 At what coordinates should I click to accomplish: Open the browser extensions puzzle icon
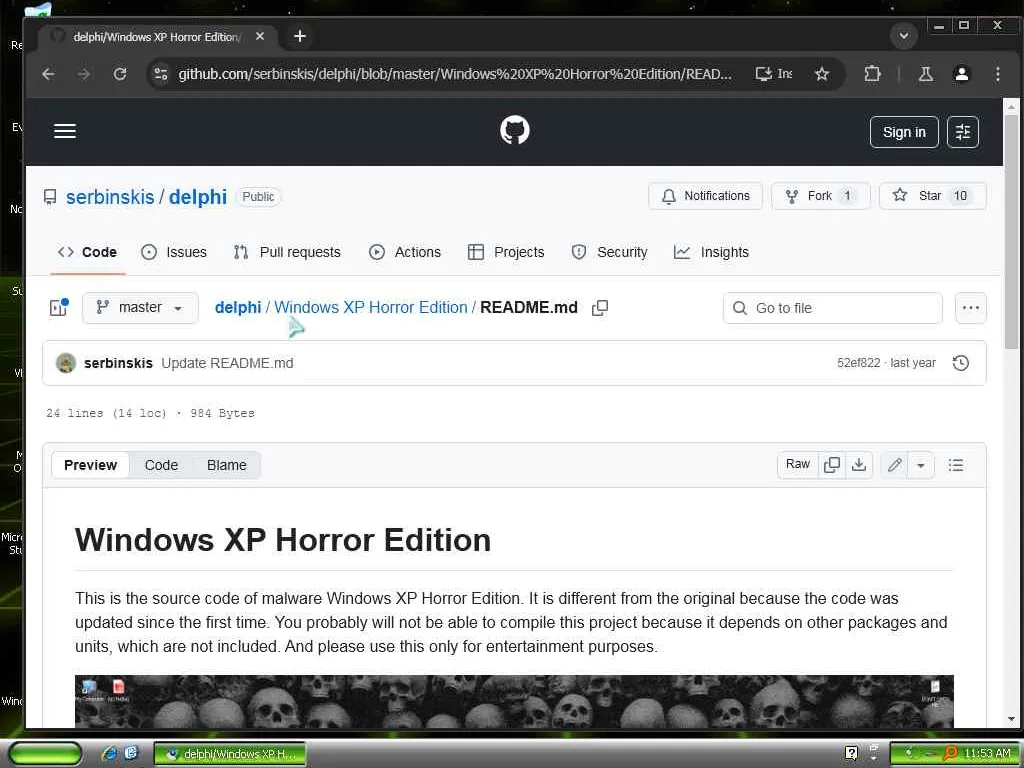pos(872,74)
